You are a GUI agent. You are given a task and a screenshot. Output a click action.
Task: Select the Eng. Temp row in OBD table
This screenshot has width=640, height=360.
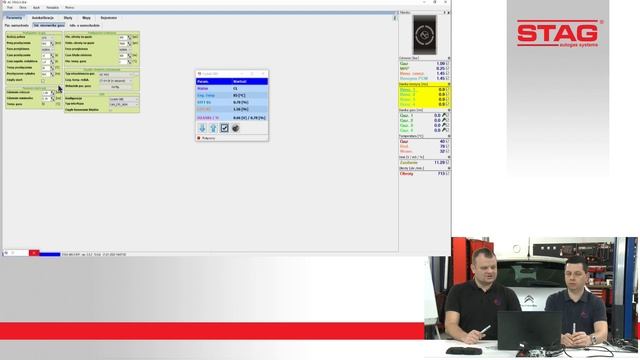232,95
